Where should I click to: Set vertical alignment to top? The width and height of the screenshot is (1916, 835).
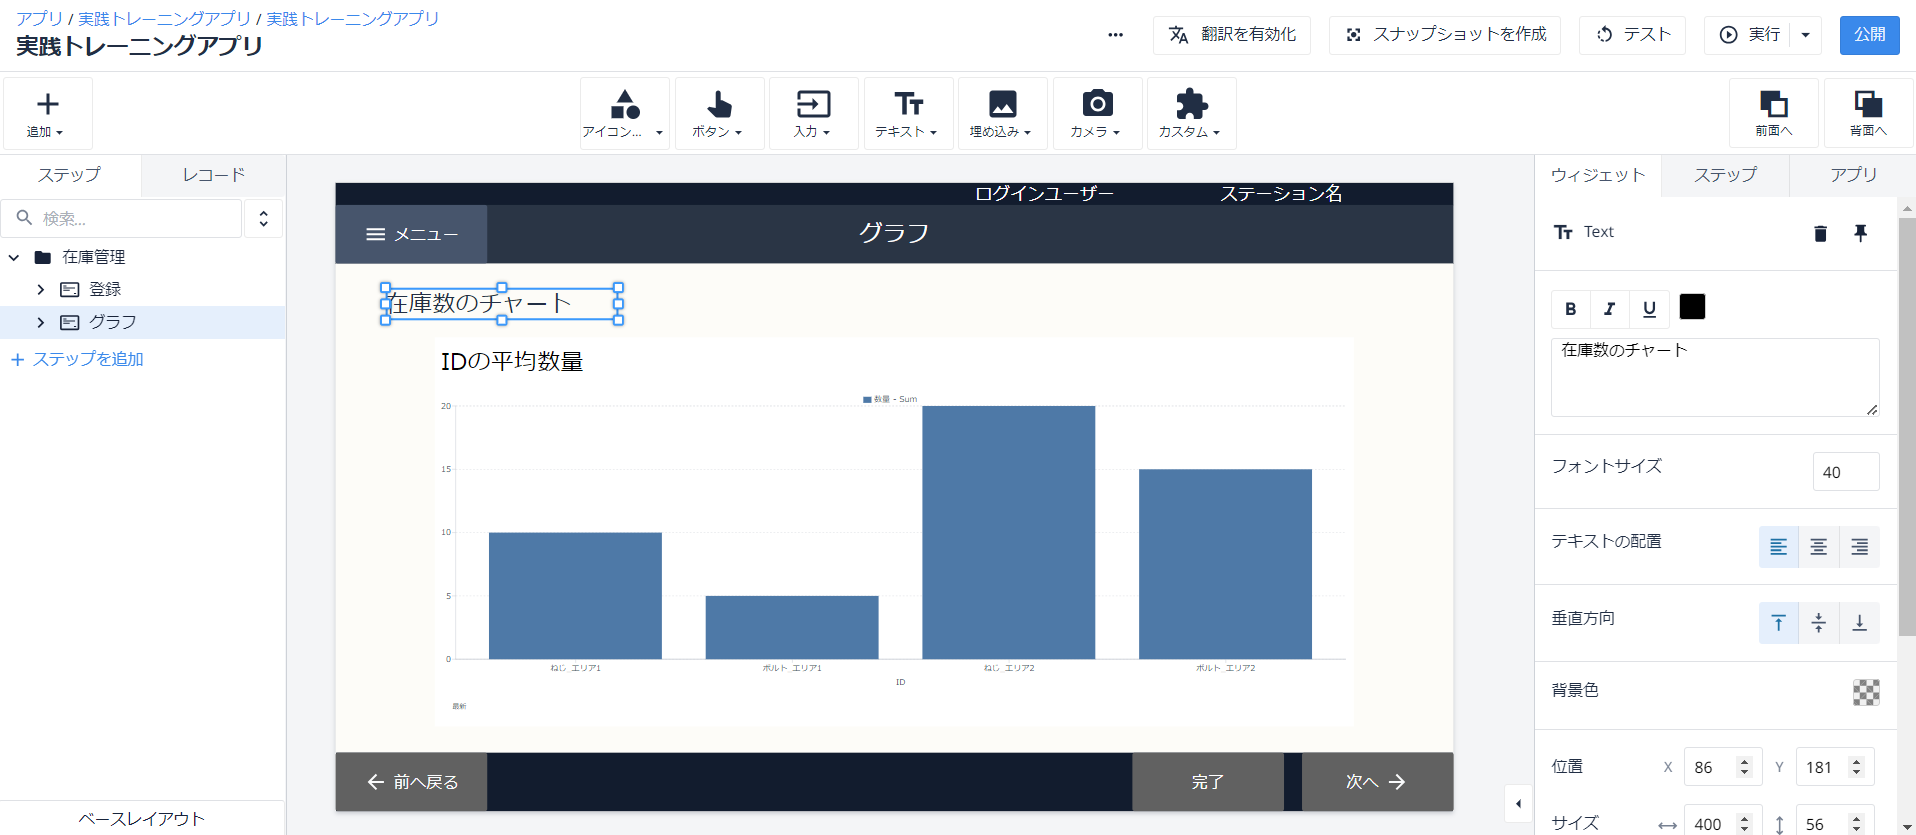[x=1778, y=623]
